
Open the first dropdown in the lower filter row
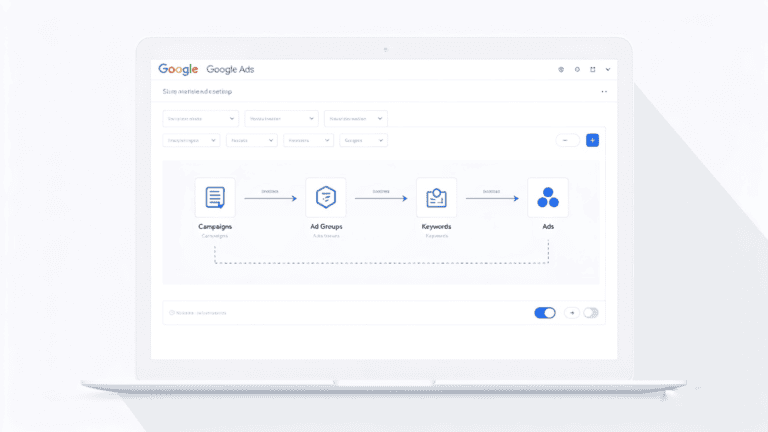pyautogui.click(x=192, y=141)
